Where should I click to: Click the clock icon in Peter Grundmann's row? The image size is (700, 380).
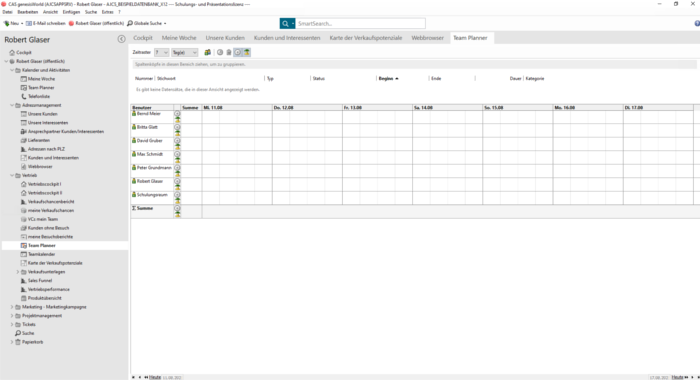click(x=177, y=168)
